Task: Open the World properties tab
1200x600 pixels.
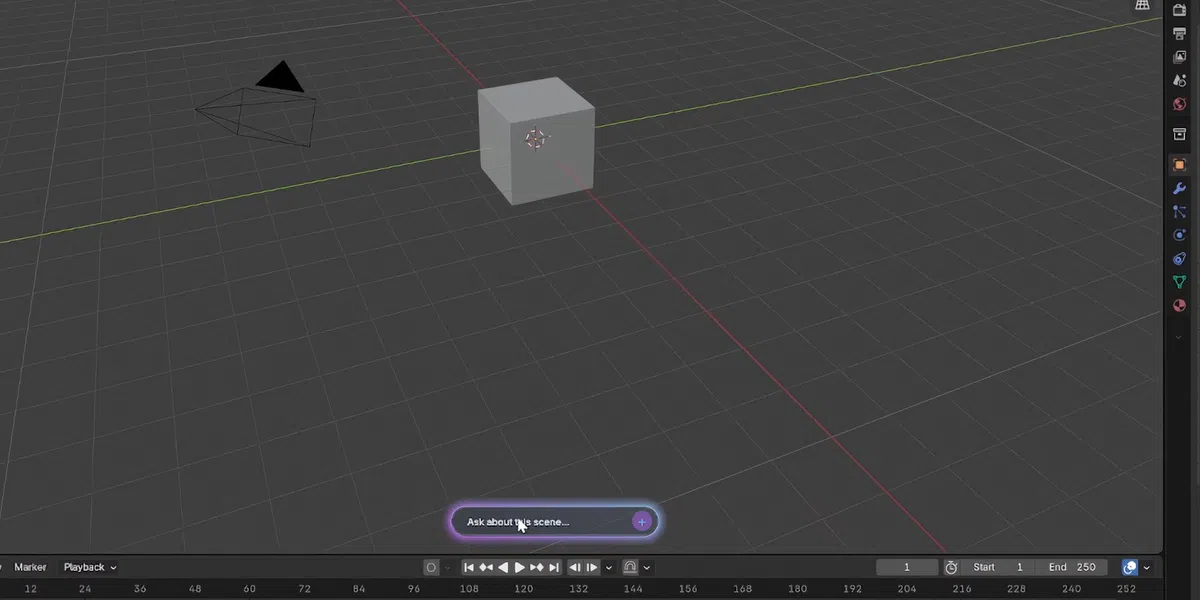Action: click(1179, 105)
